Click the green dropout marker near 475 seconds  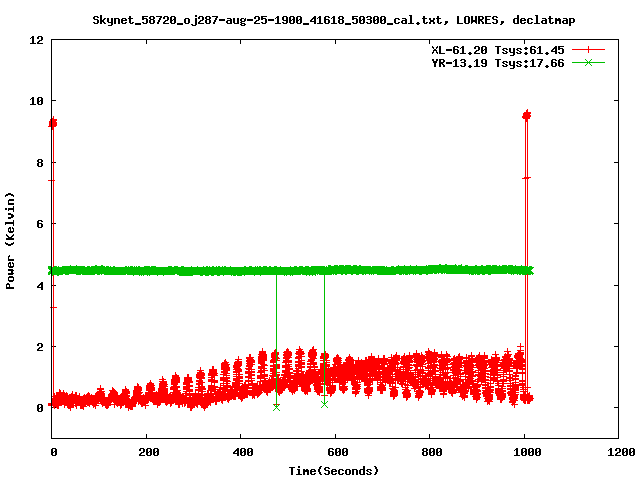point(276,407)
